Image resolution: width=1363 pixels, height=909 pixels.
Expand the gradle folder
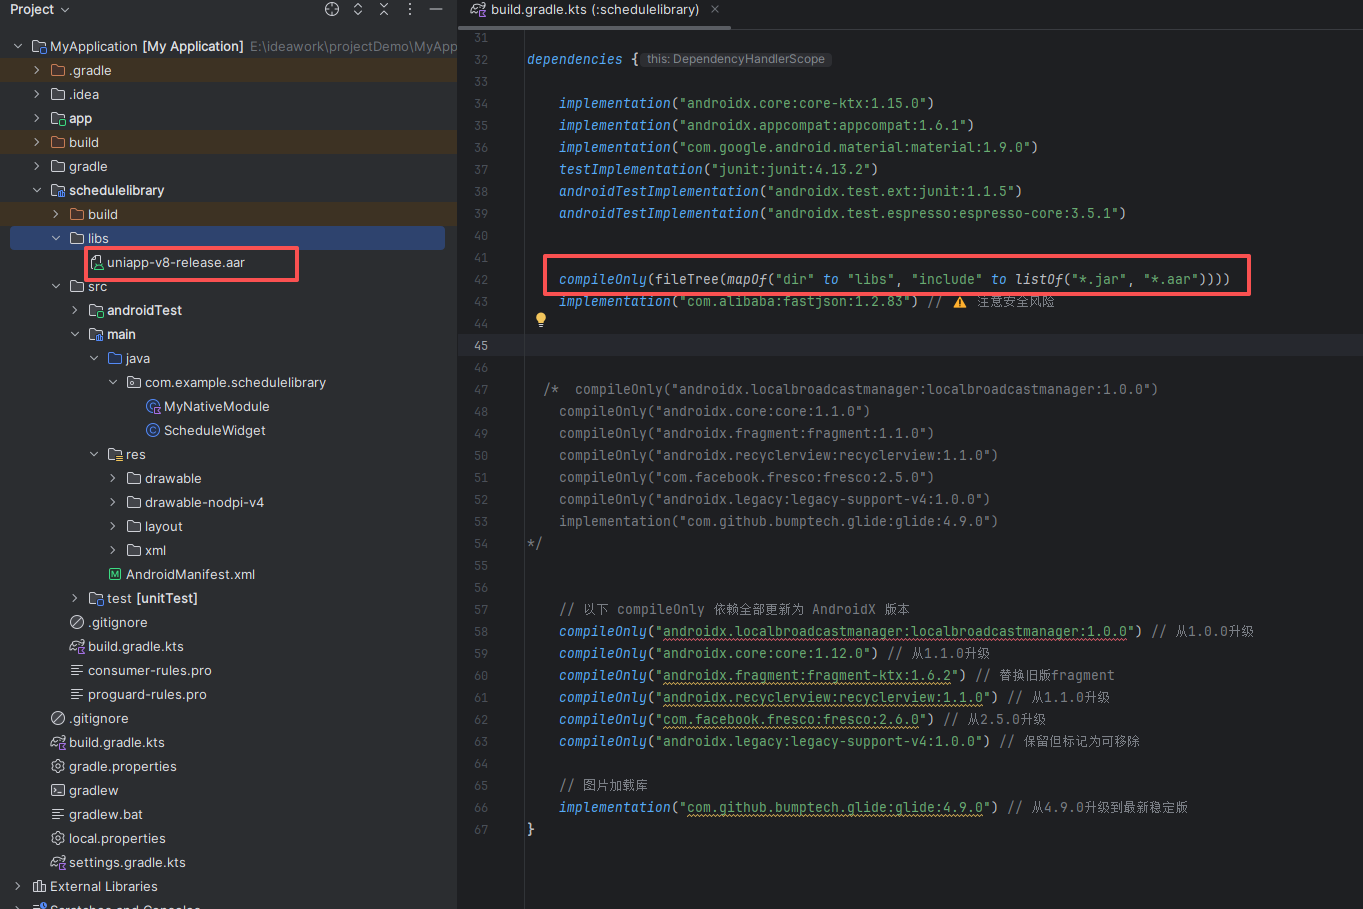coord(37,166)
